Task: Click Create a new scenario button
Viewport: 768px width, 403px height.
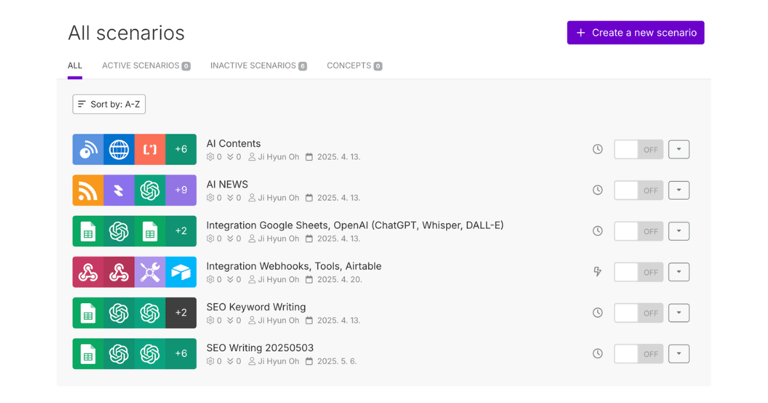Action: (636, 33)
